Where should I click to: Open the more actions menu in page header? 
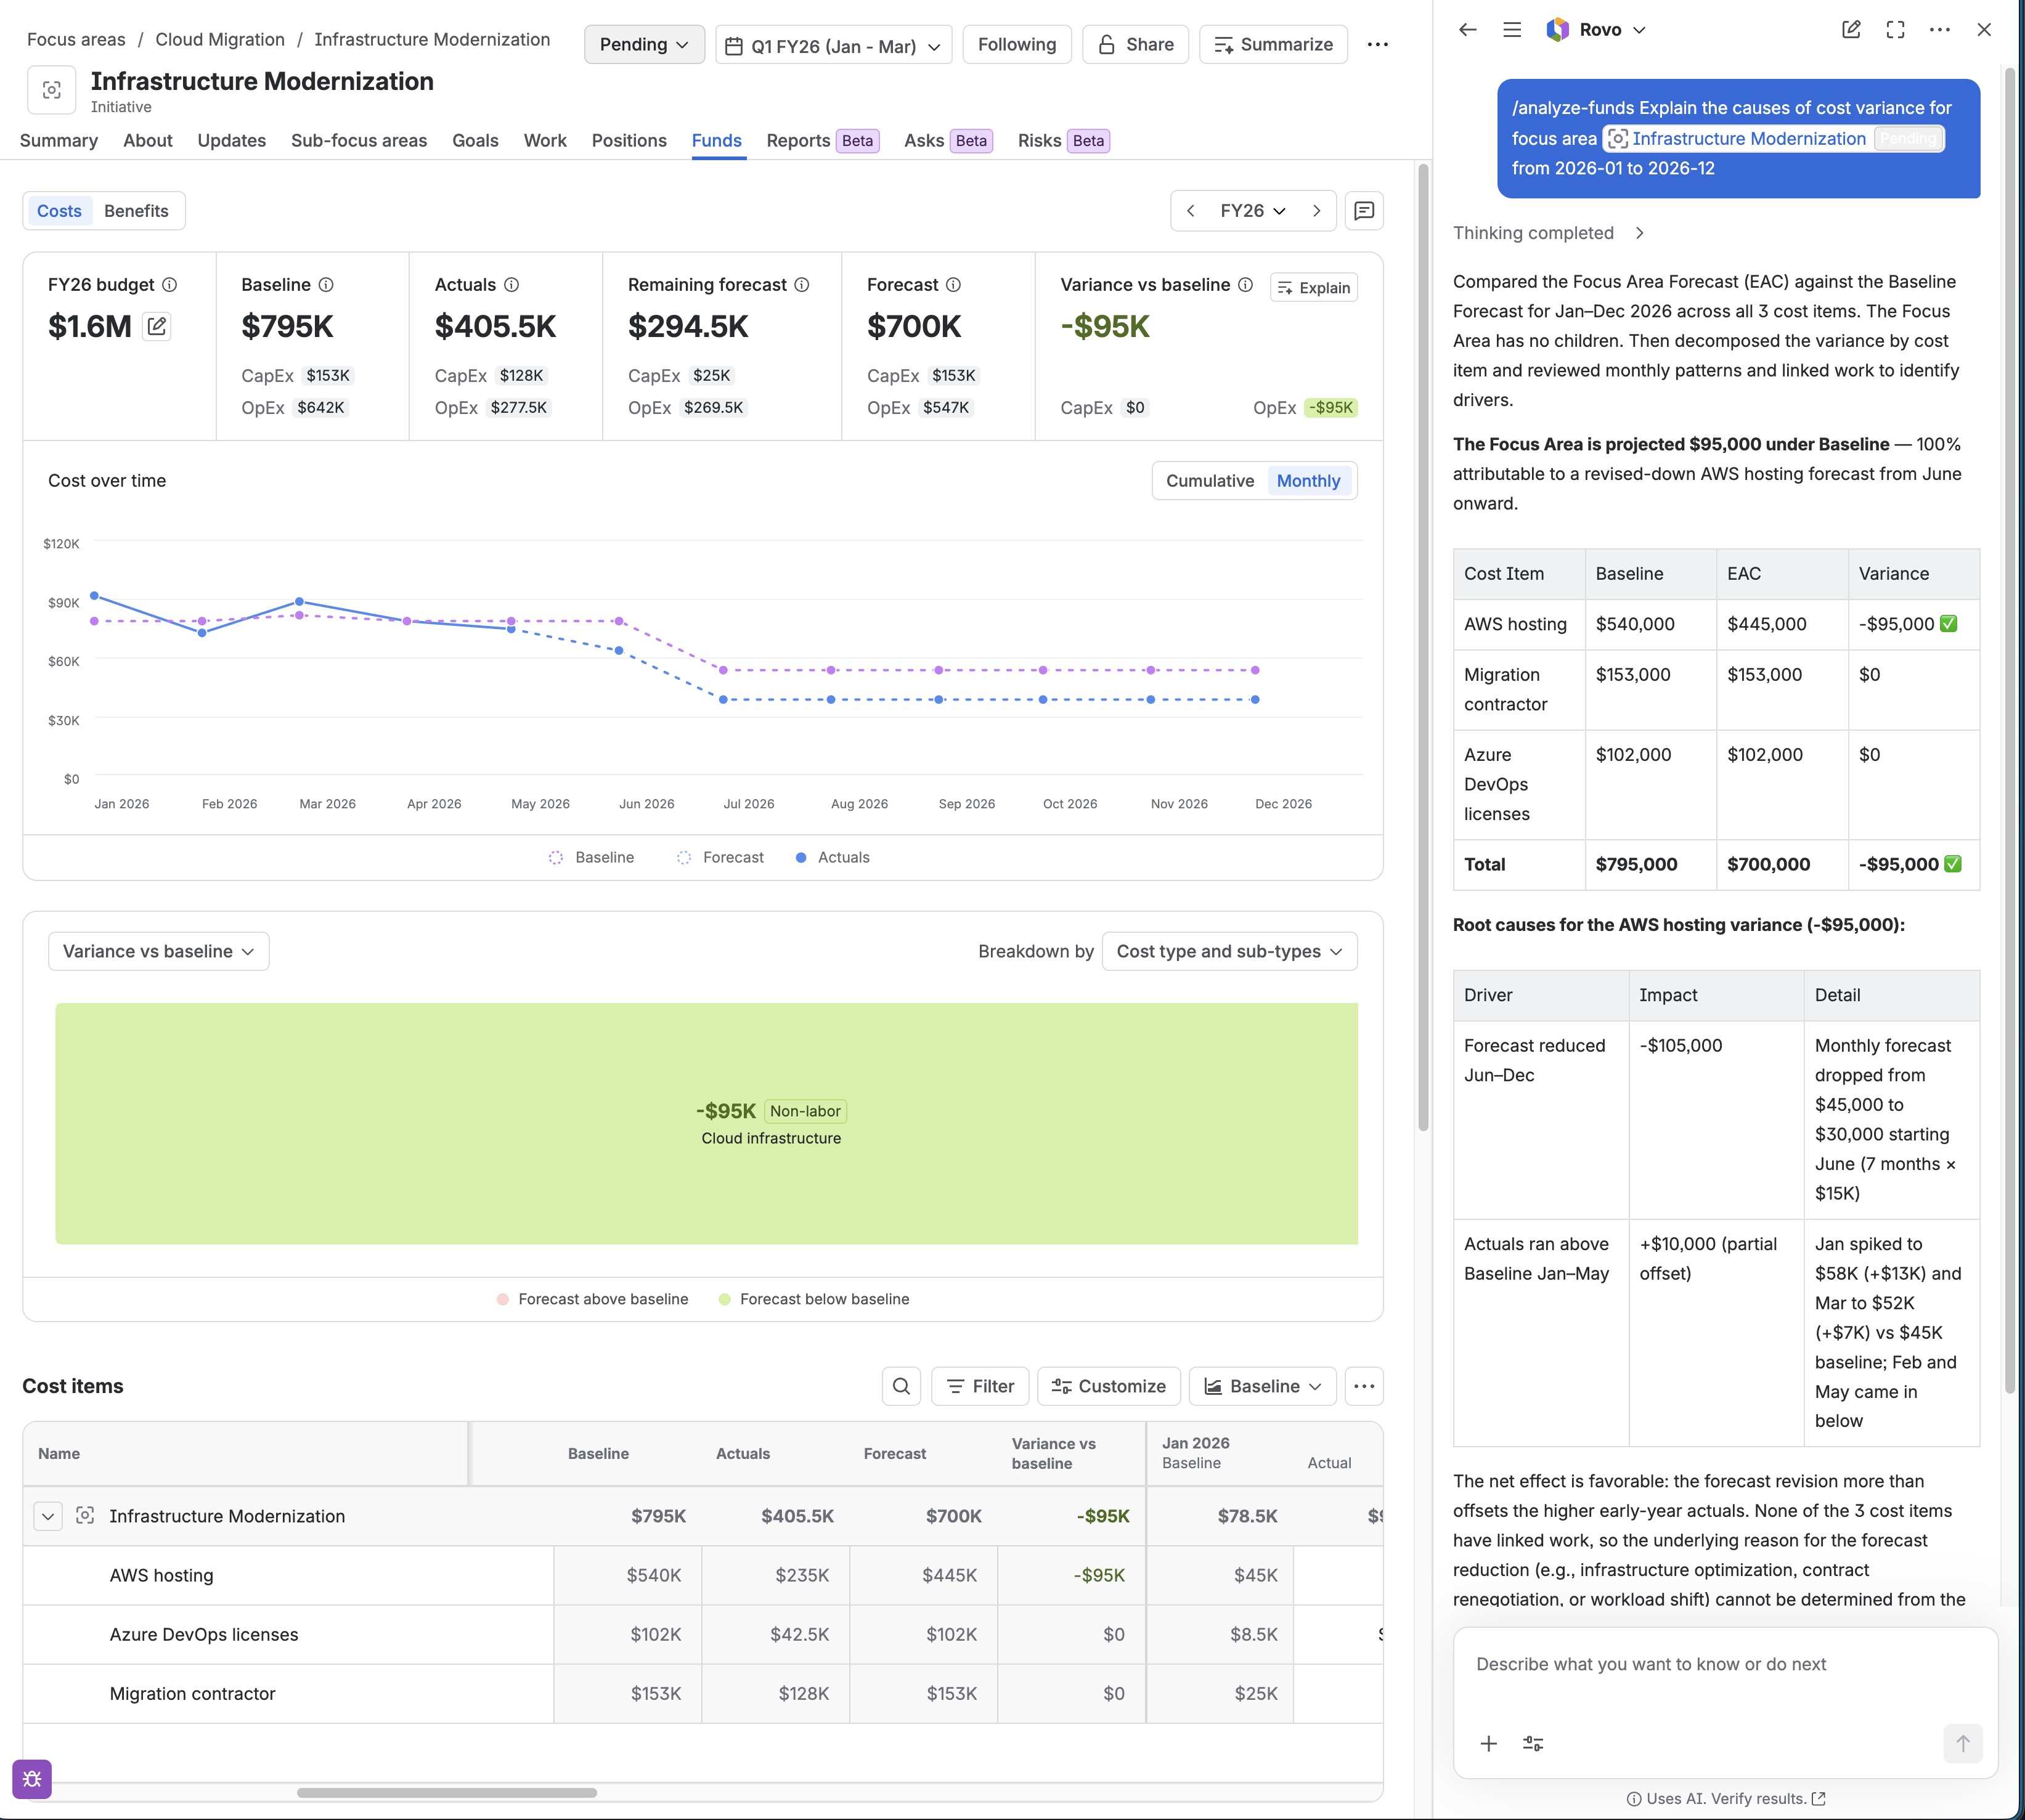[x=1378, y=44]
